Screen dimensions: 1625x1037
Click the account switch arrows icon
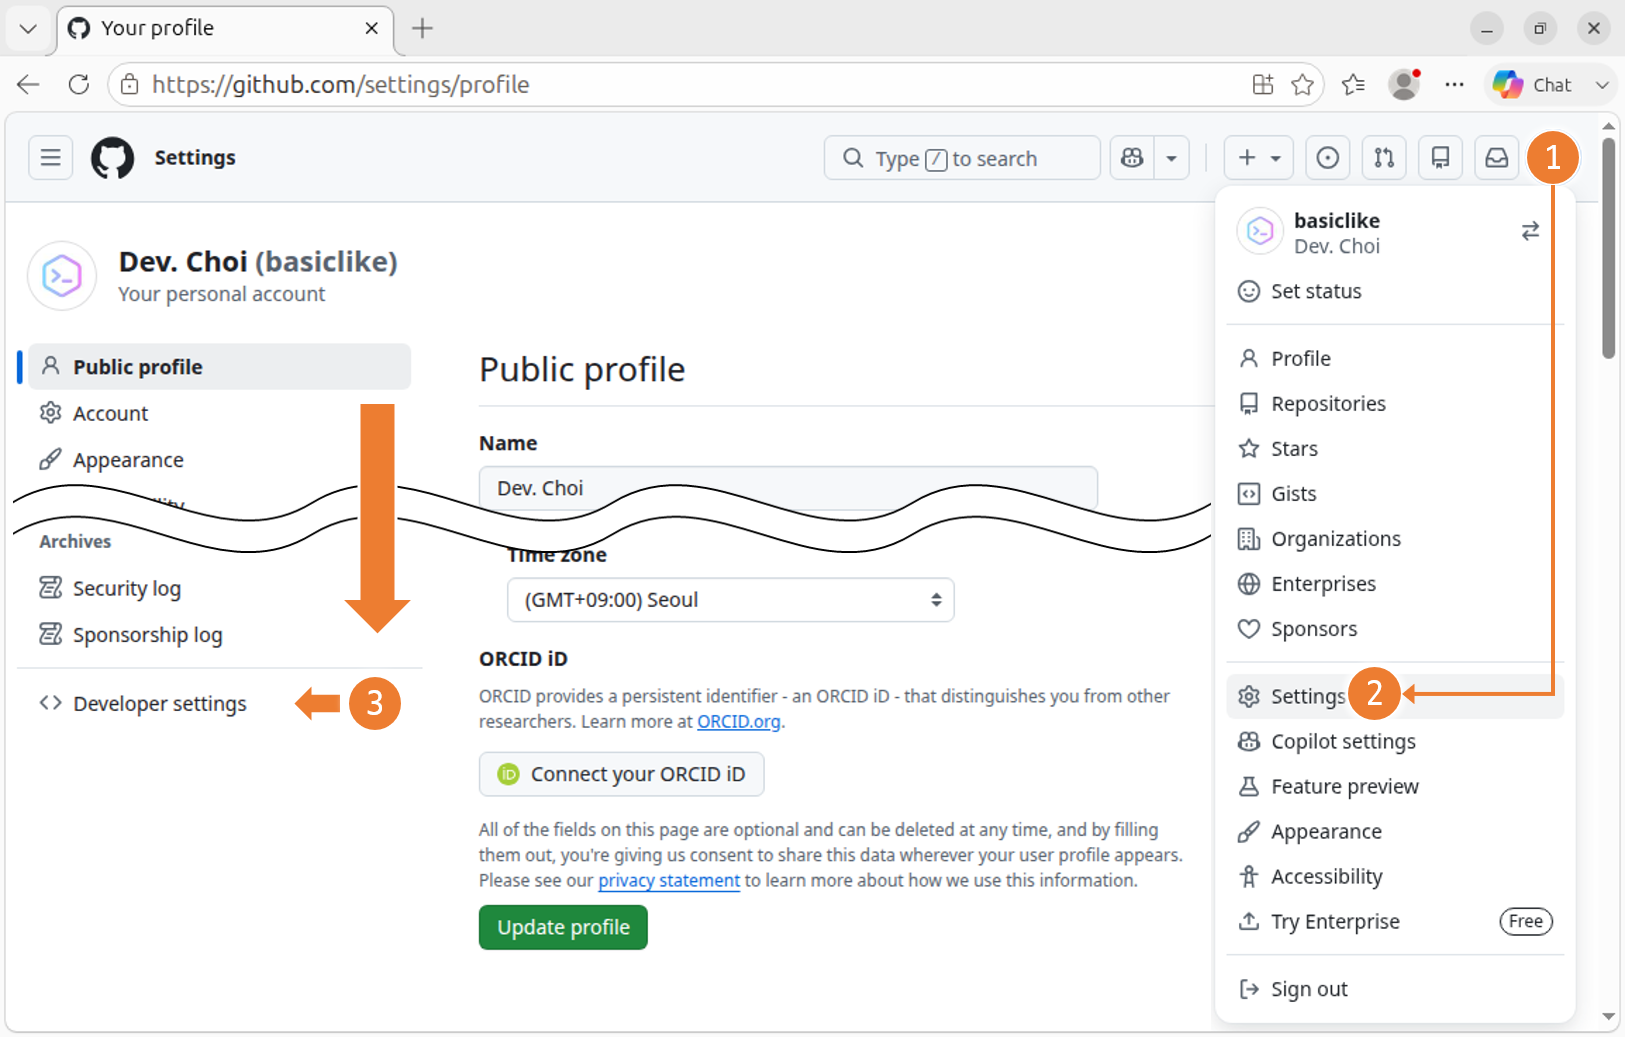tap(1530, 232)
